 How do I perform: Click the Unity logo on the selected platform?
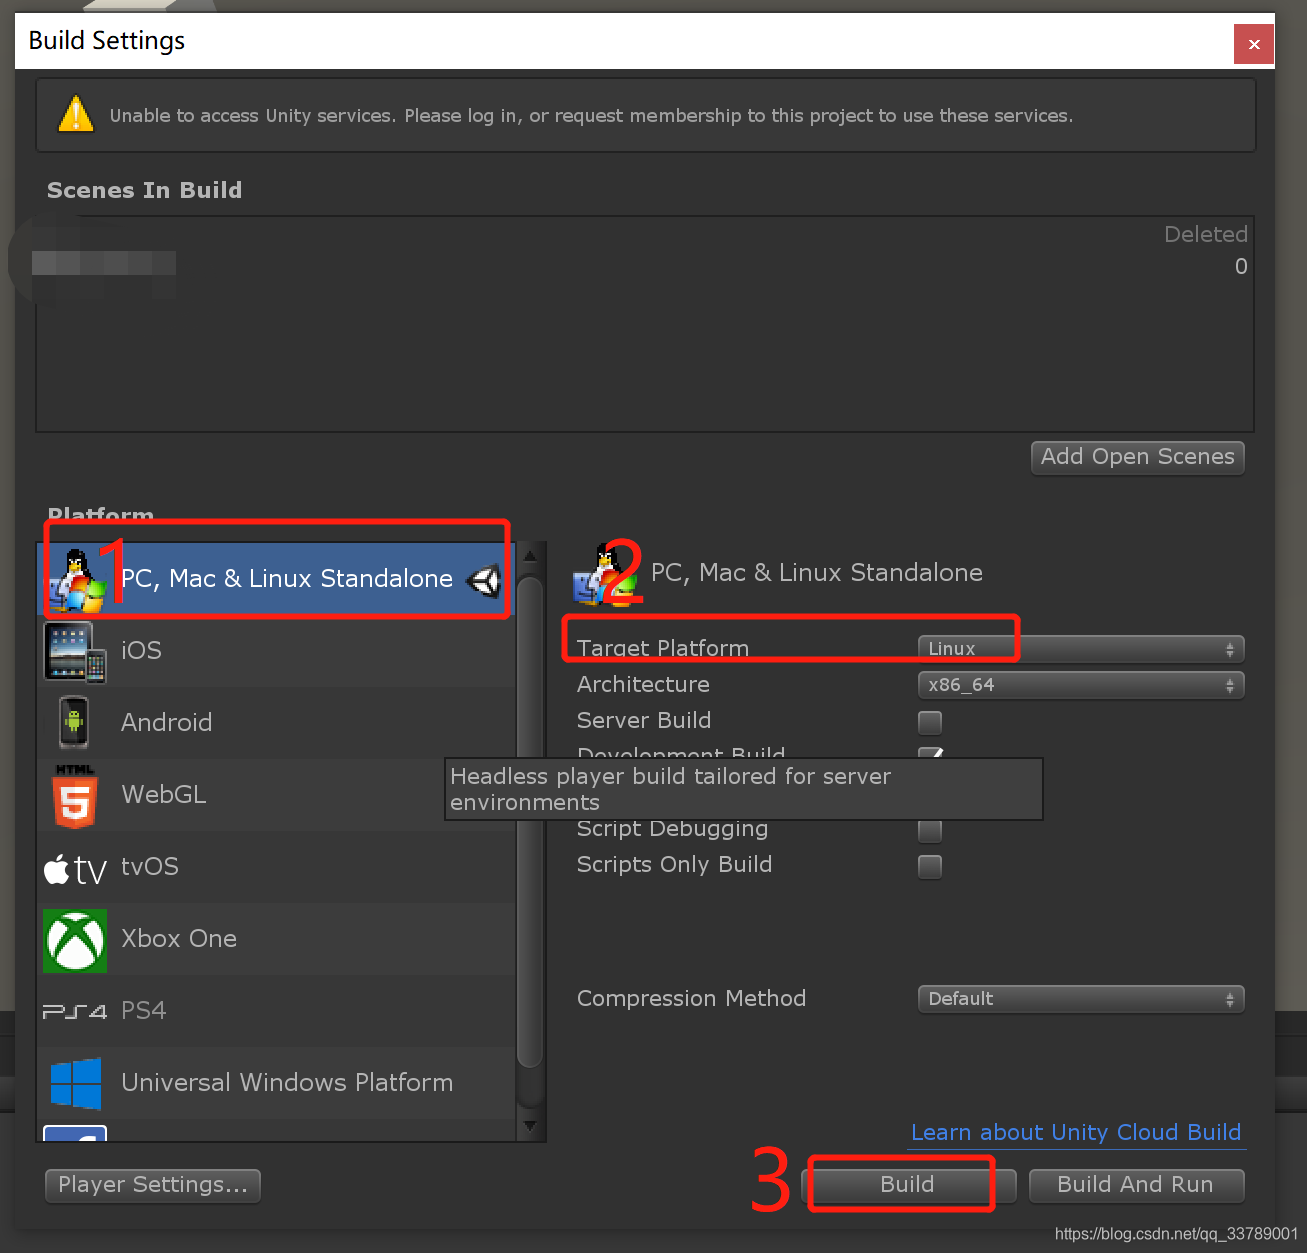click(x=484, y=580)
